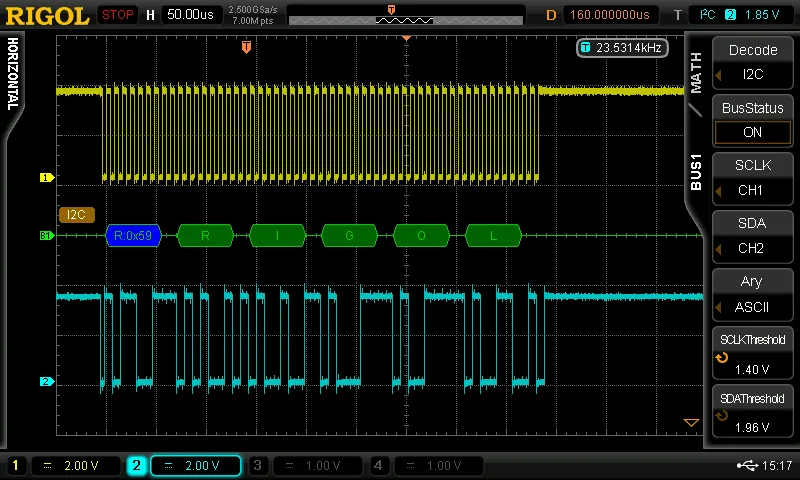Click the USB connection icon

point(747,465)
